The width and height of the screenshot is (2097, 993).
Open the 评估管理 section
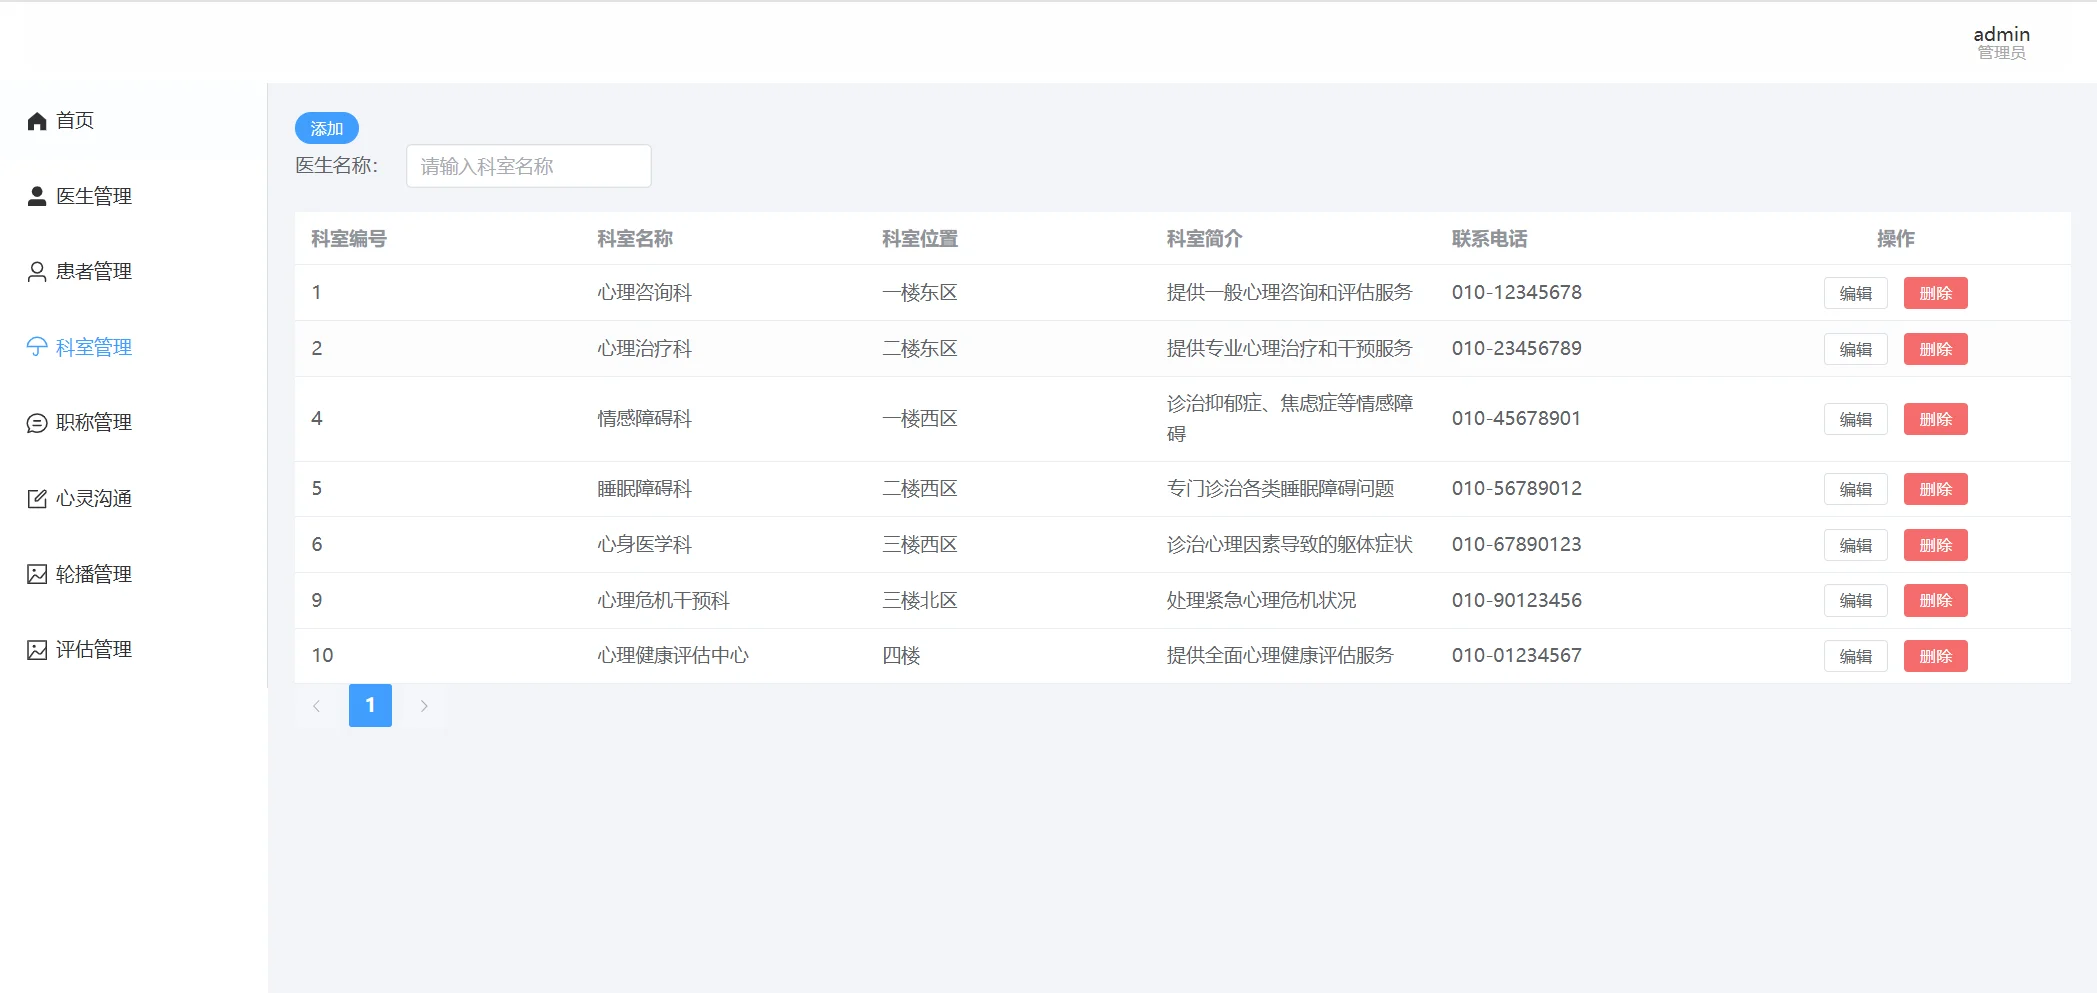pos(94,648)
